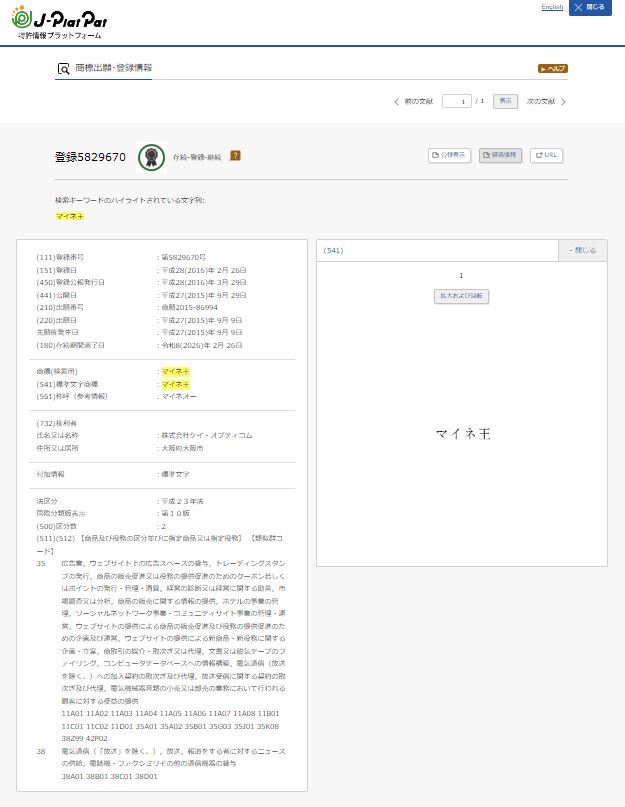
Task: Switch language via English link
Action: point(552,7)
